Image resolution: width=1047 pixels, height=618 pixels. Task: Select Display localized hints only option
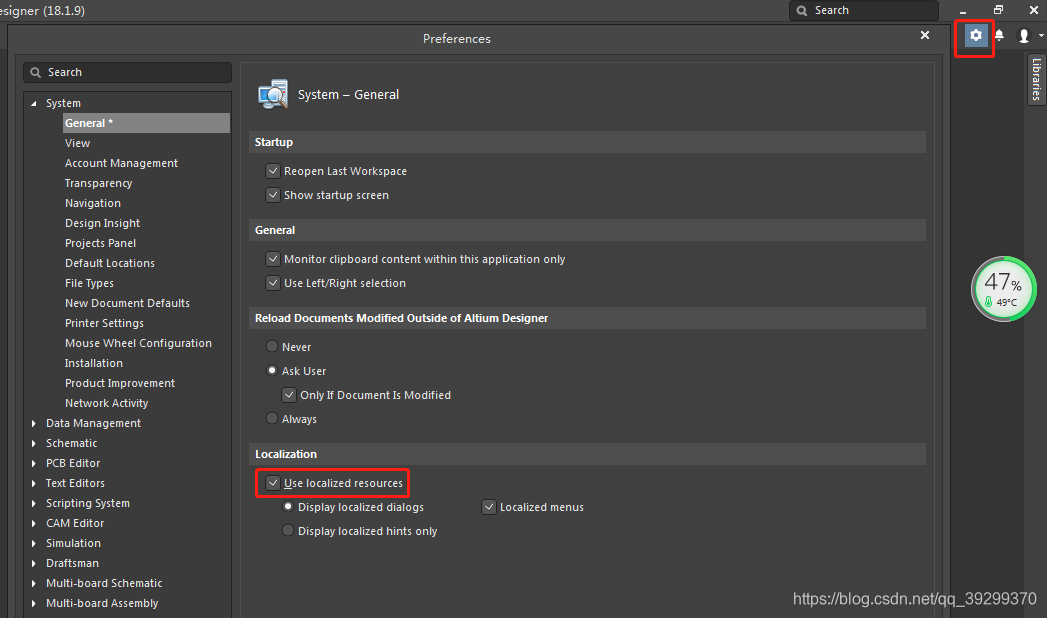click(x=288, y=531)
